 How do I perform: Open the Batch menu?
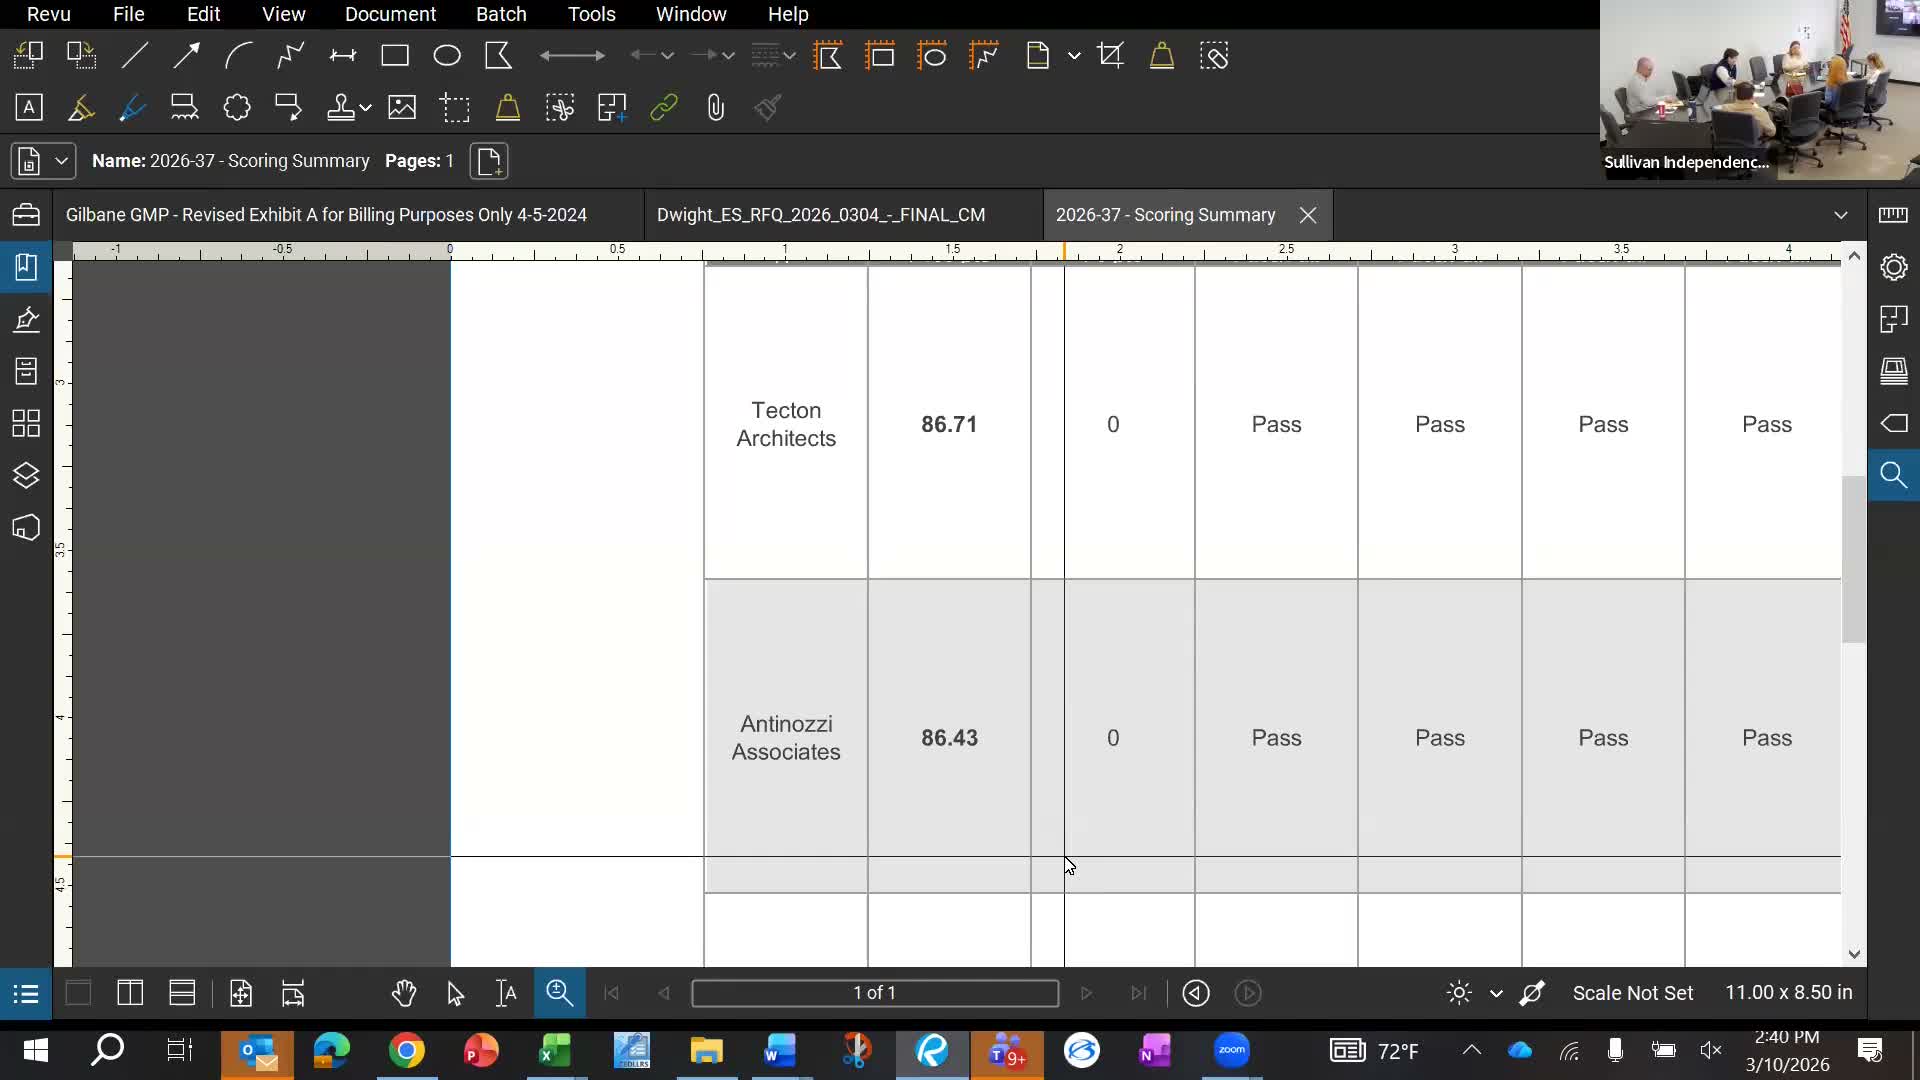click(x=501, y=14)
